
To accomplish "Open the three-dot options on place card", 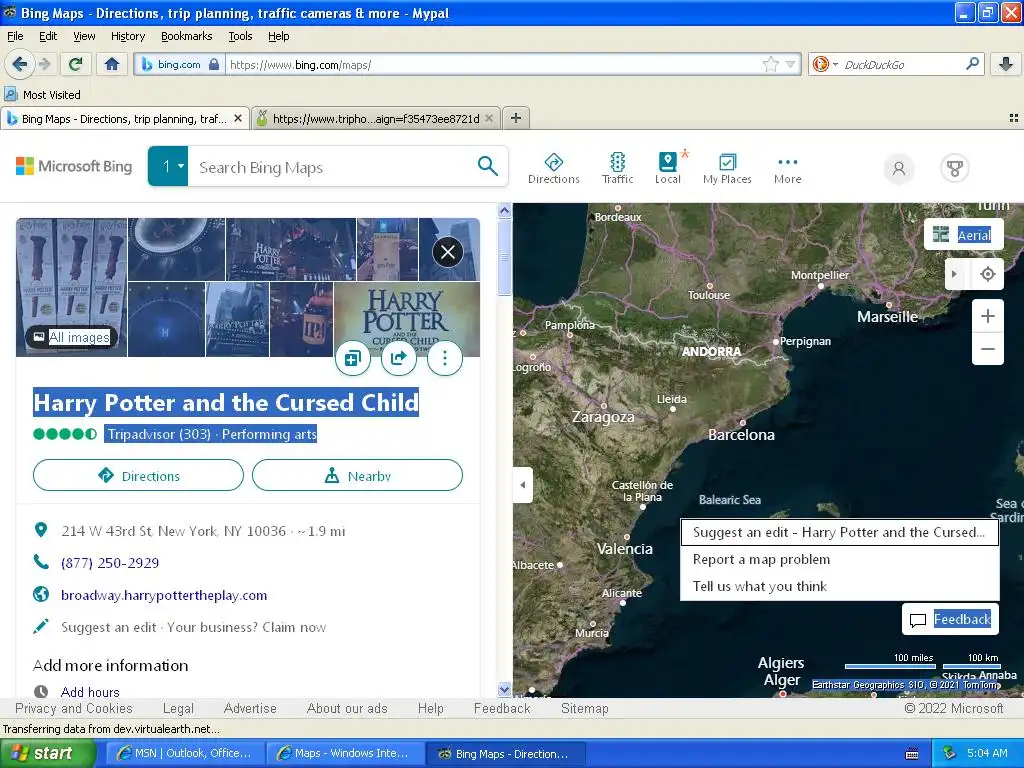I will pos(445,358).
